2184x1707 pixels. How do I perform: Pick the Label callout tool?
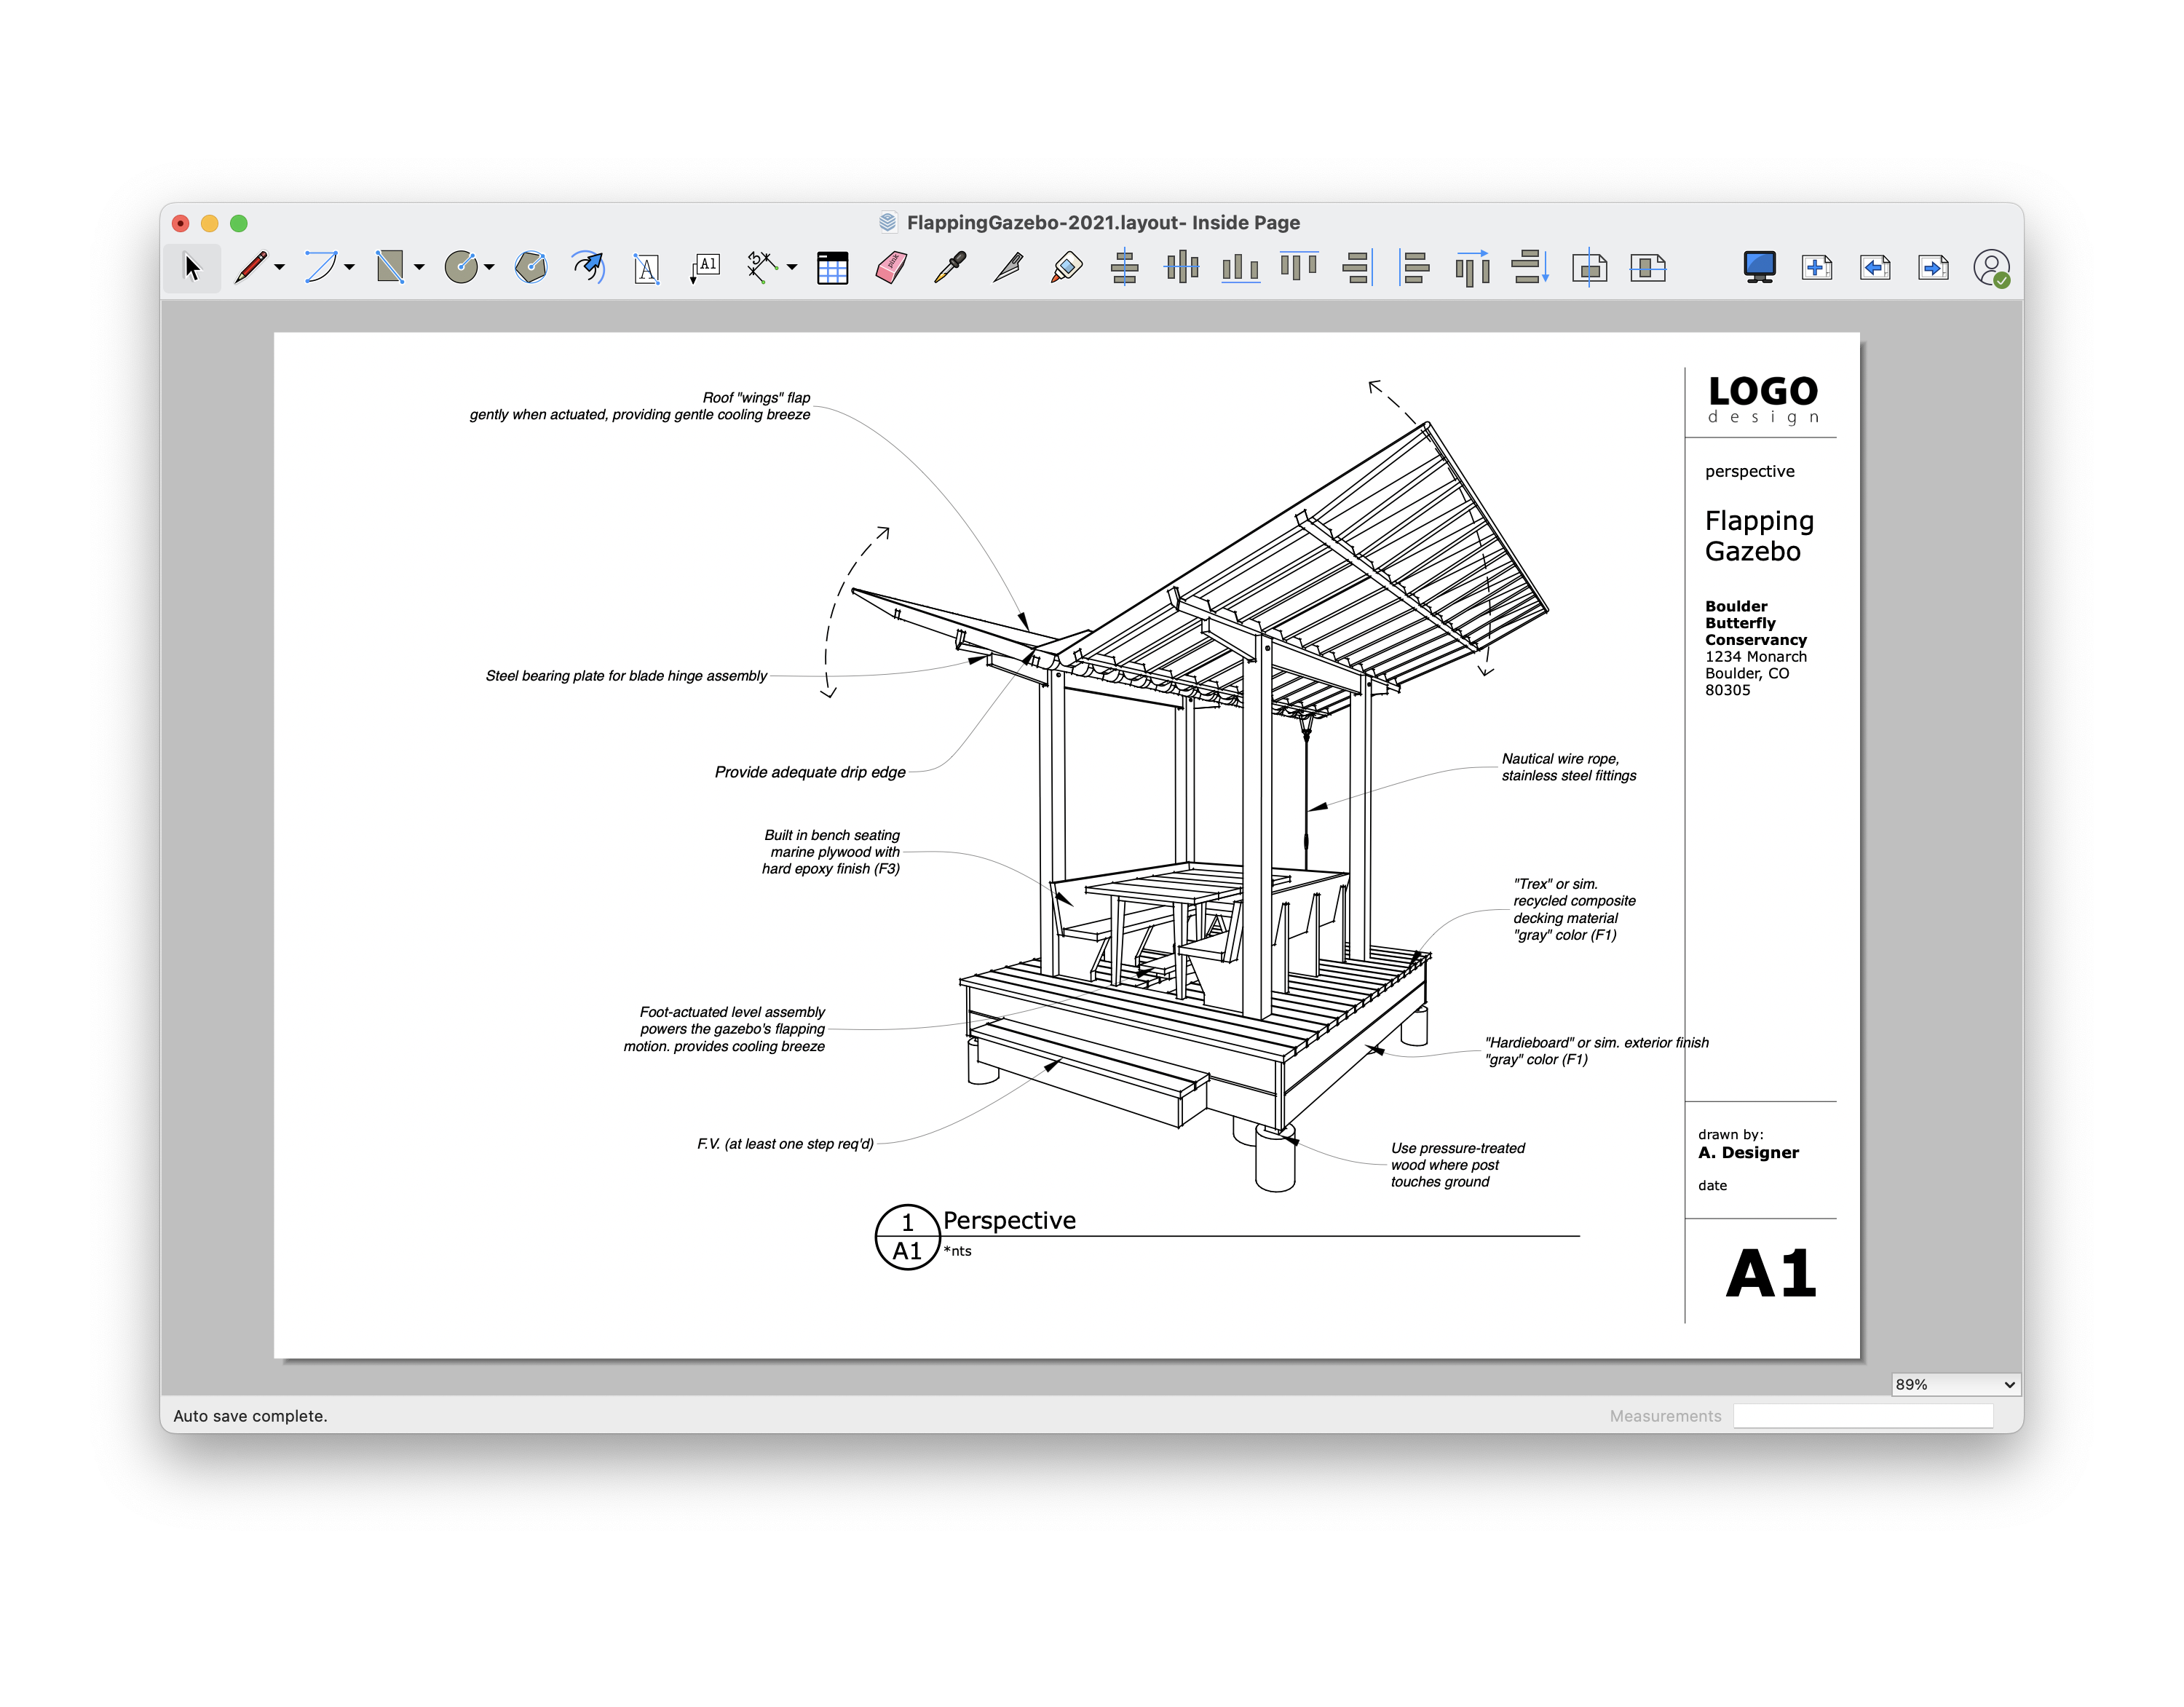click(x=705, y=267)
